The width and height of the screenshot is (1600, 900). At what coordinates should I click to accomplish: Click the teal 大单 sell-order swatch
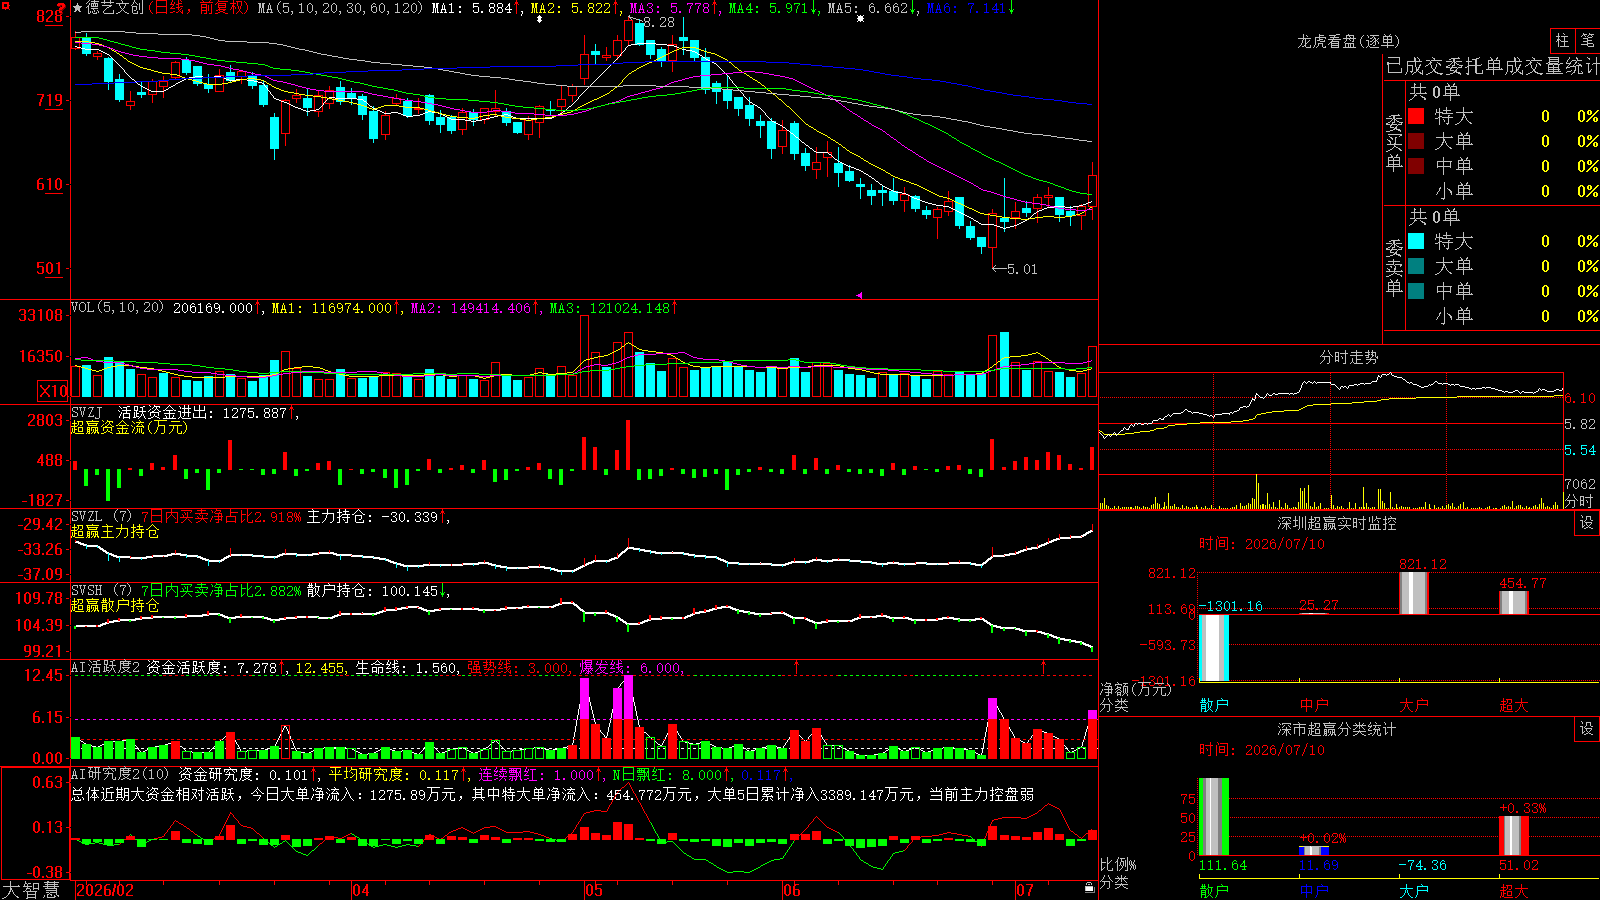[1416, 266]
